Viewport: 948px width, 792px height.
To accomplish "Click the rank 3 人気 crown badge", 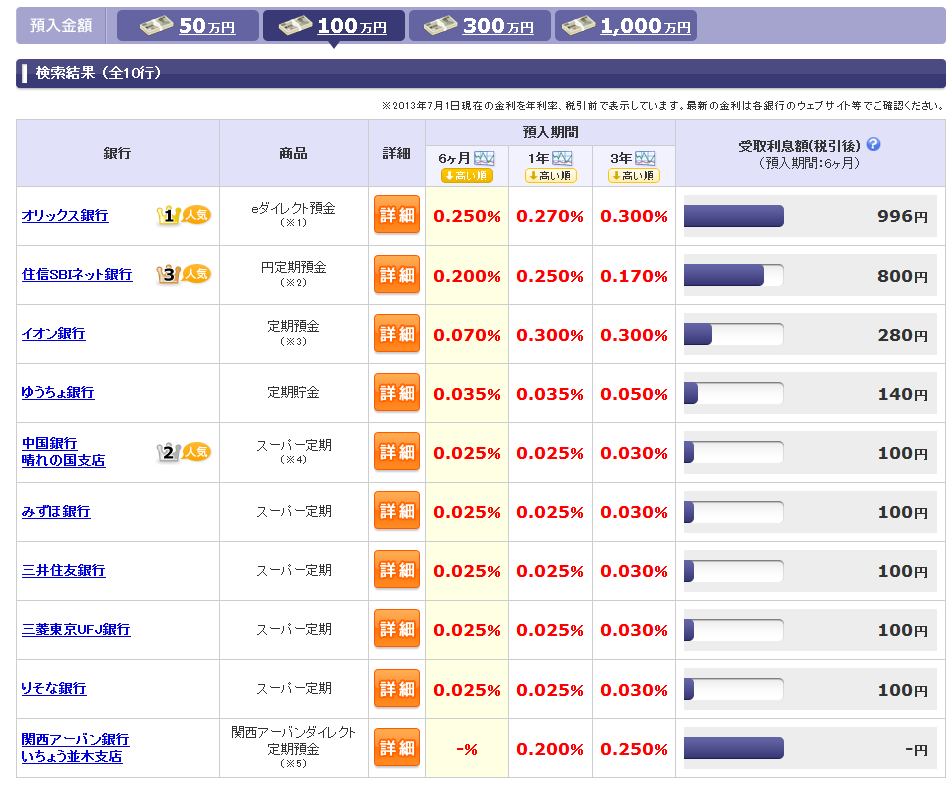I will tap(183, 274).
